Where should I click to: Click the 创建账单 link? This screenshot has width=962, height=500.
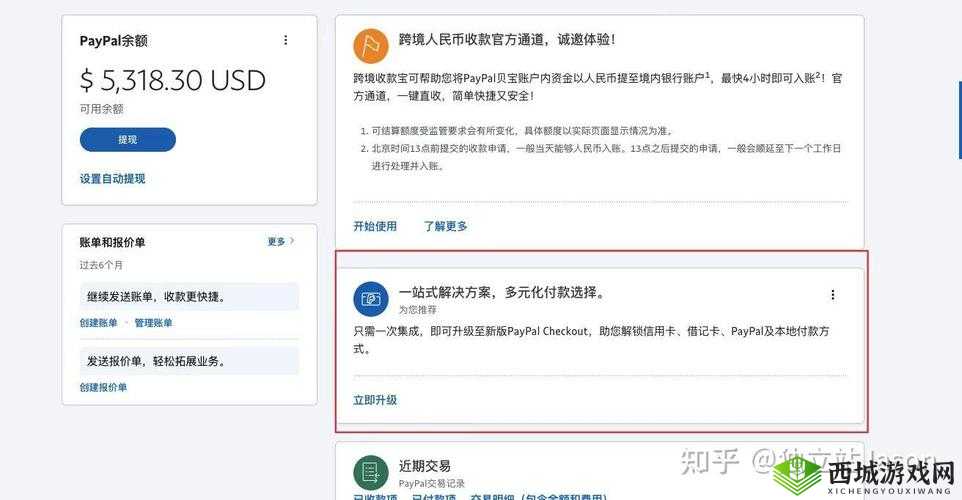[x=98, y=323]
